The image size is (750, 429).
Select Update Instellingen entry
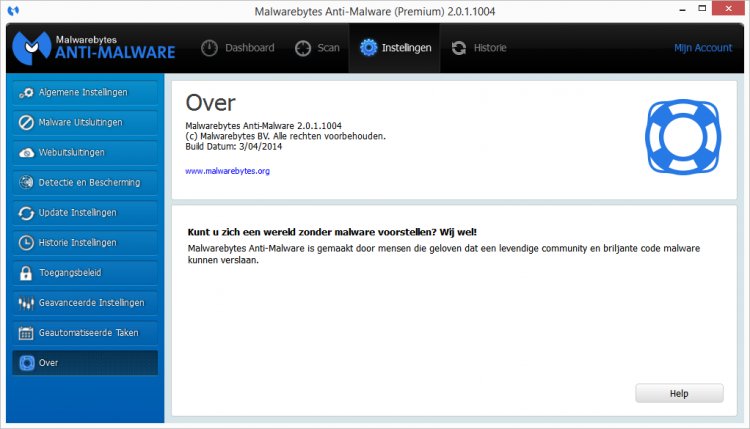[85, 212]
